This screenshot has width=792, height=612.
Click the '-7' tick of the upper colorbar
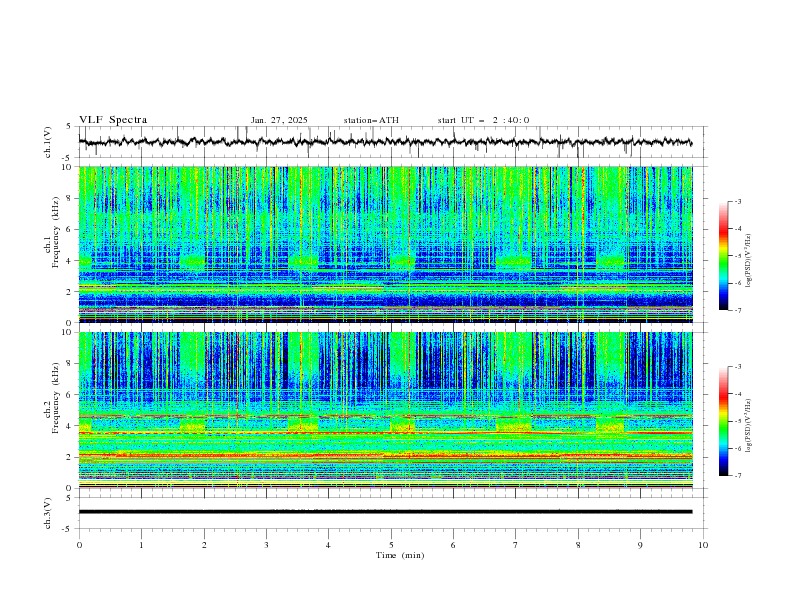coord(738,310)
